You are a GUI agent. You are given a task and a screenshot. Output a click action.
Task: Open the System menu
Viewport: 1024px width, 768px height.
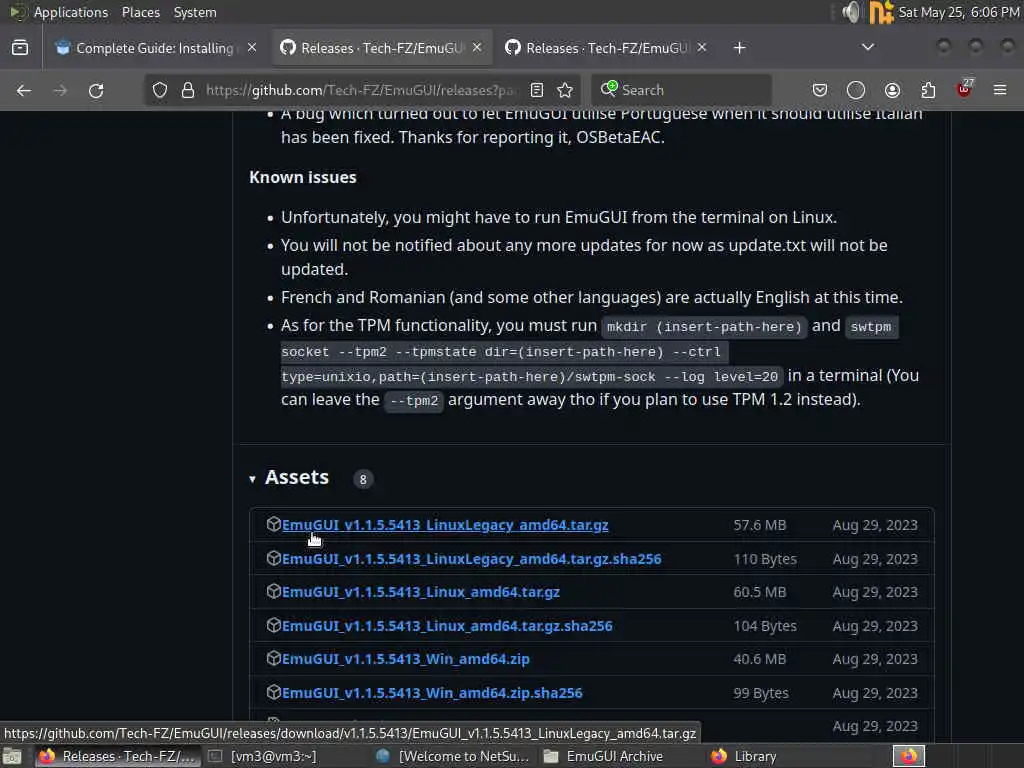tap(195, 12)
